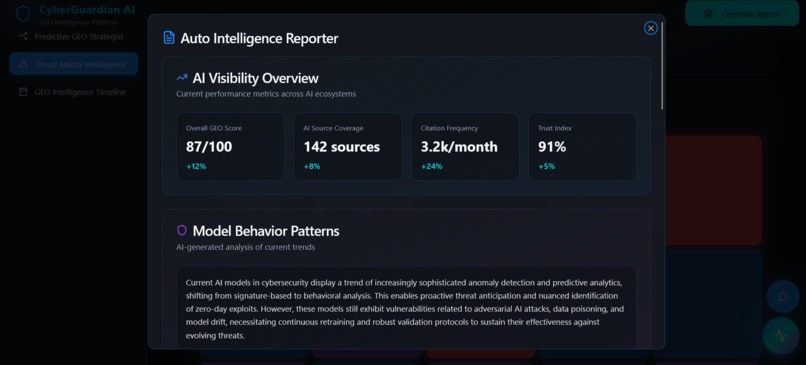Click the +5% change indicator
This screenshot has width=806, height=365.
pos(546,167)
